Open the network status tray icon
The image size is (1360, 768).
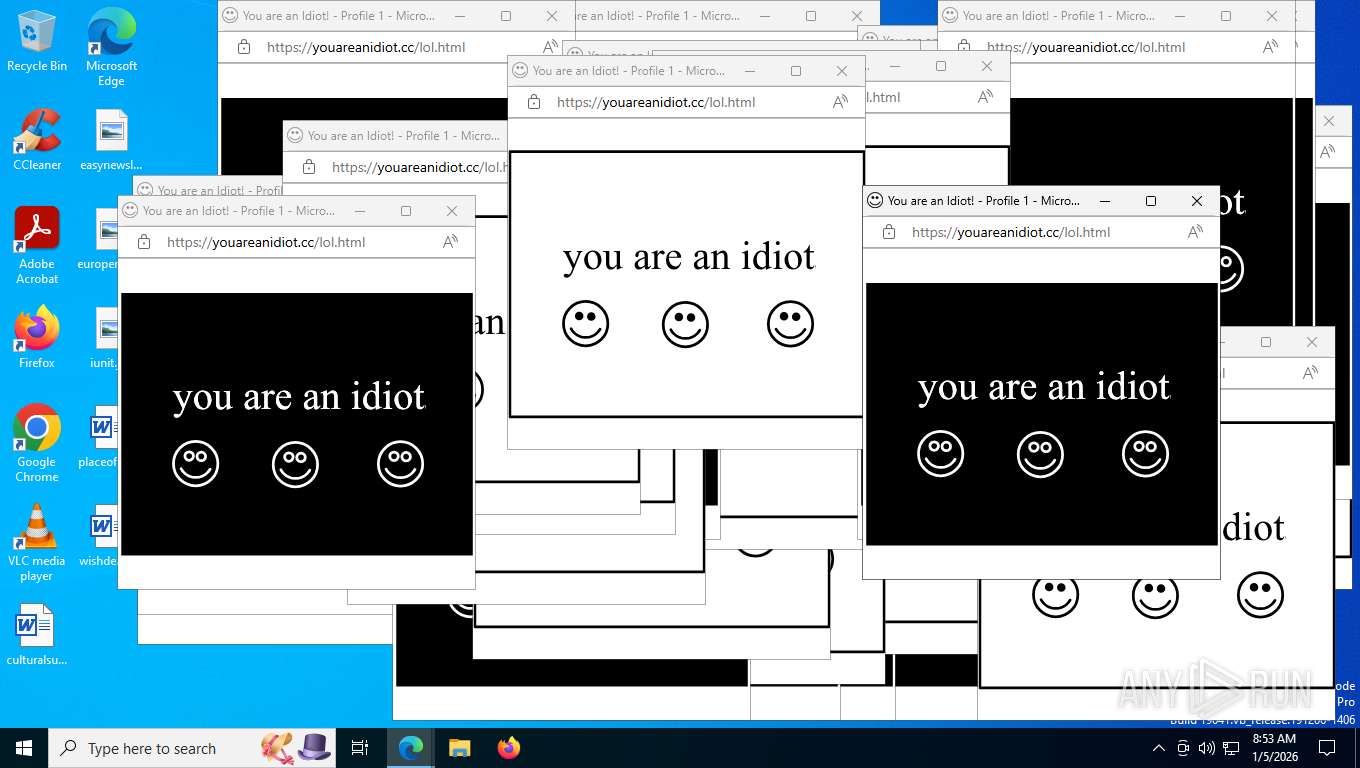[1231, 748]
